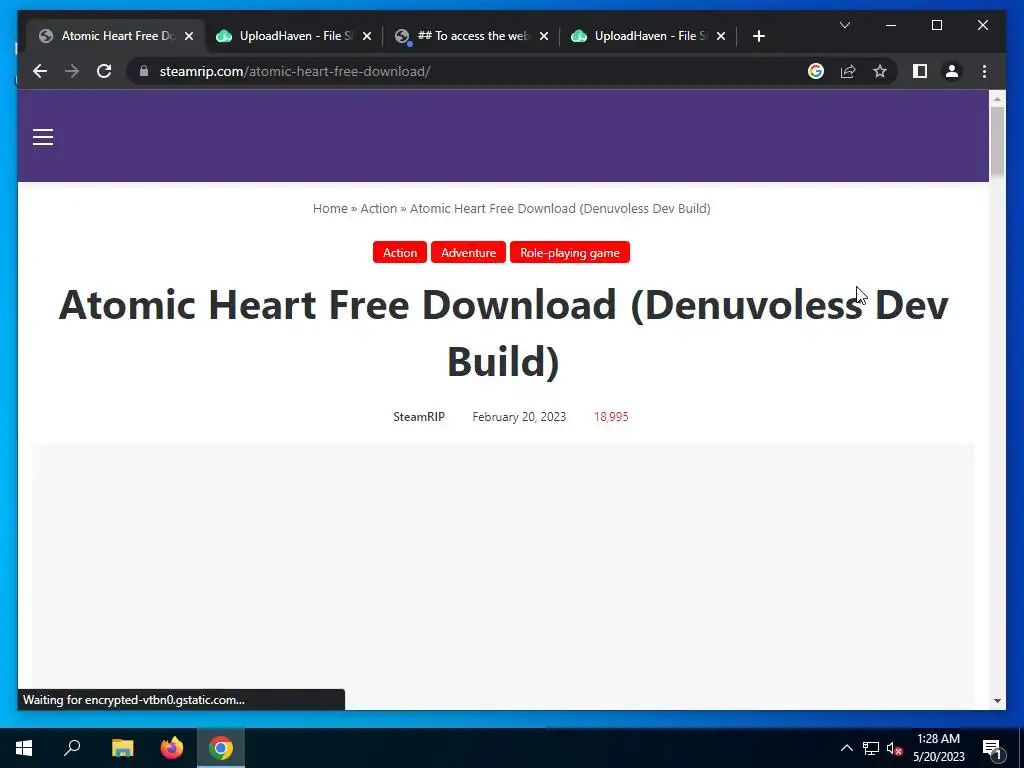1024x768 pixels.
Task: Close the first UploadHaven tab
Action: point(366,36)
